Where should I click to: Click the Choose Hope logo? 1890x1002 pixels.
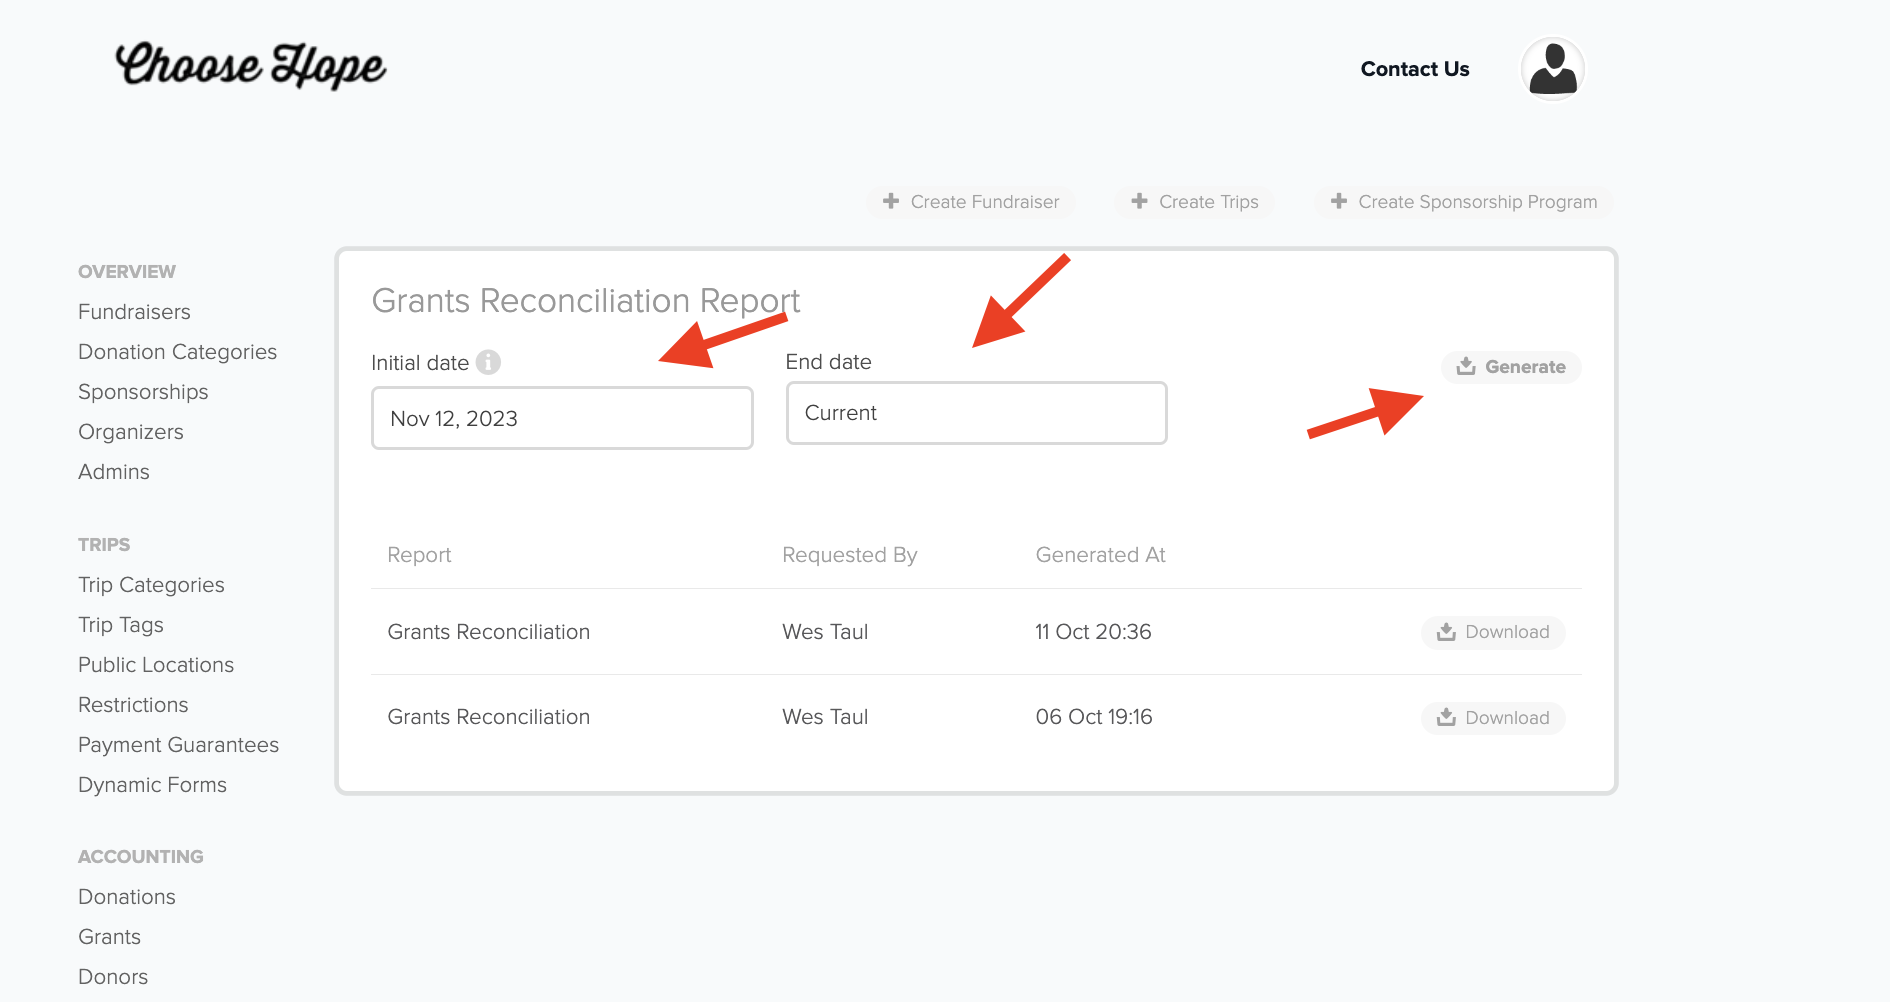pos(250,65)
